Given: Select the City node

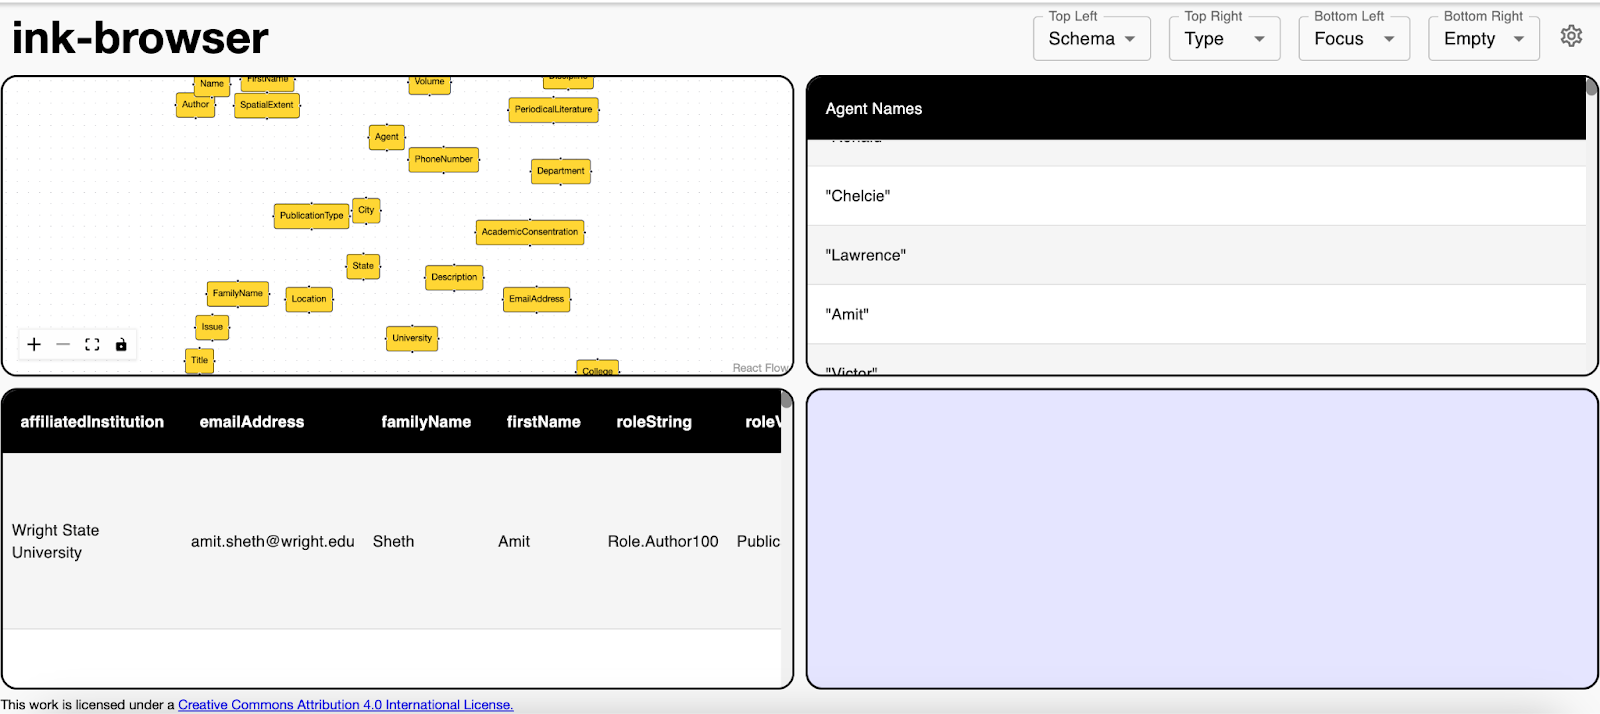Looking at the screenshot, I should click(367, 210).
